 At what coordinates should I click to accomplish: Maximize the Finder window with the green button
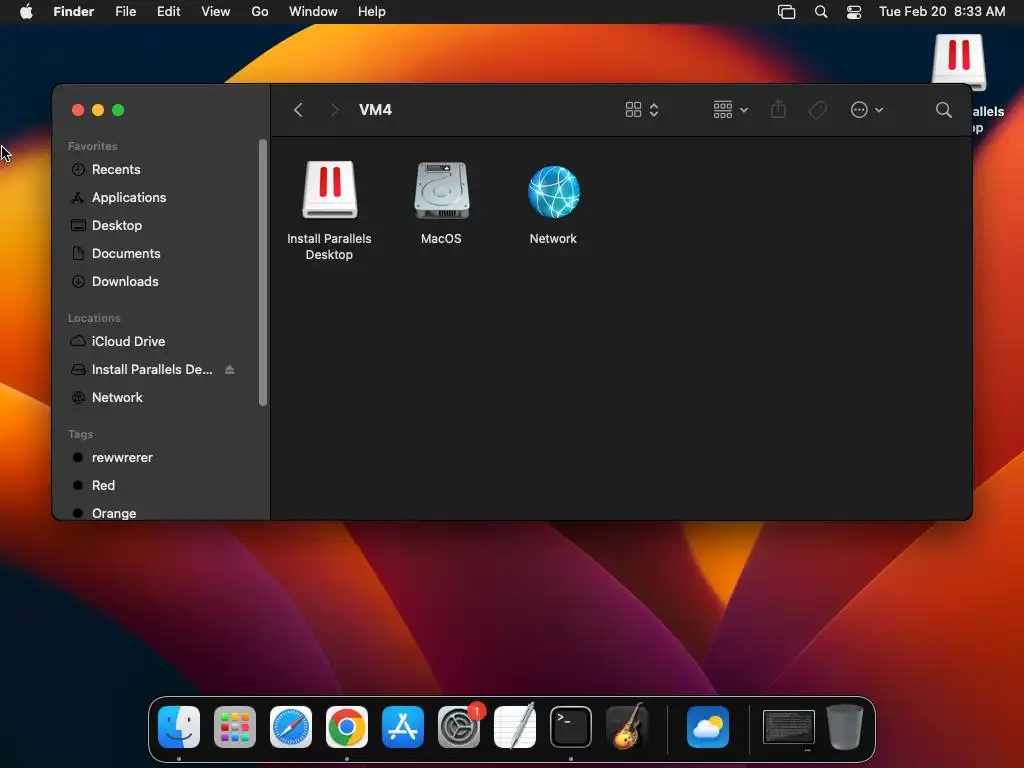(118, 110)
